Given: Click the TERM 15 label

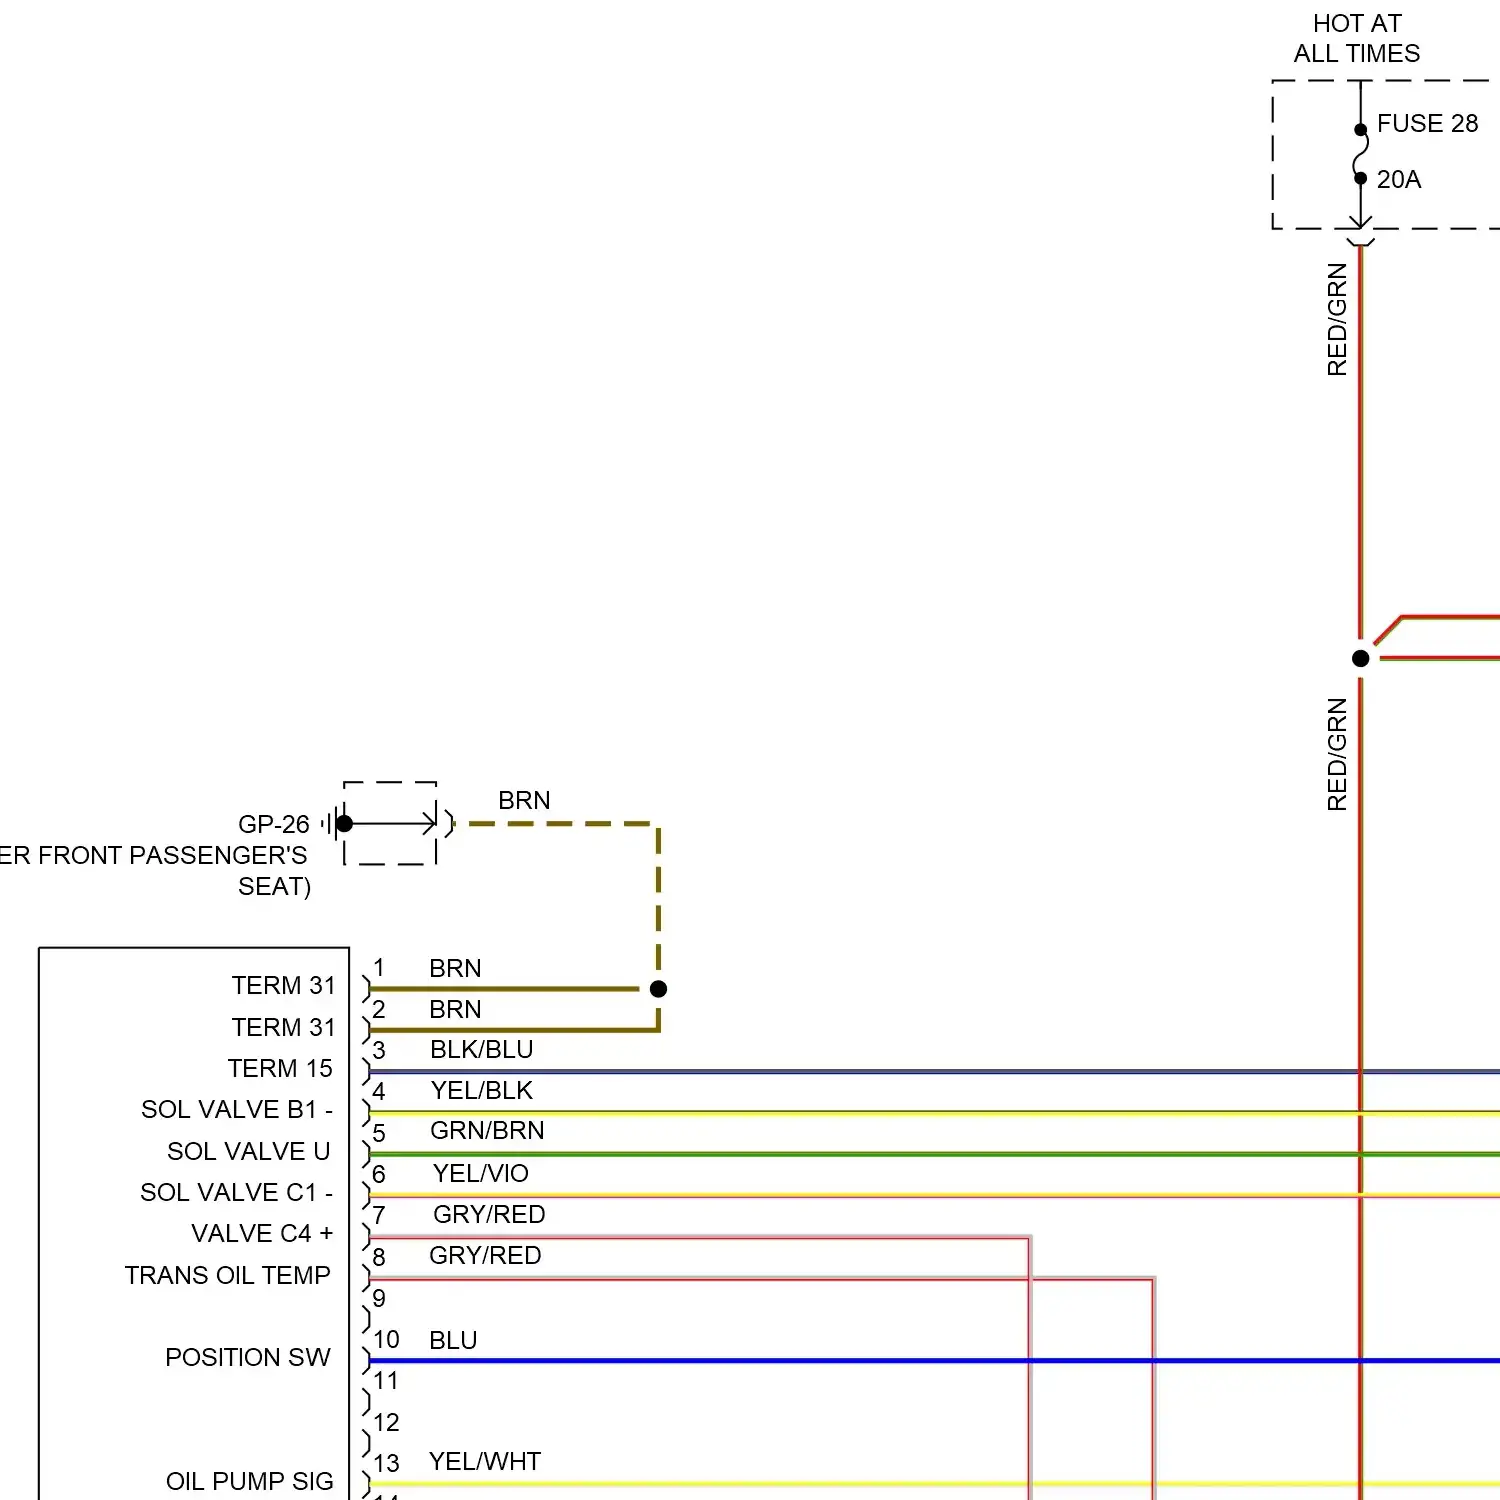Looking at the screenshot, I should [280, 1069].
